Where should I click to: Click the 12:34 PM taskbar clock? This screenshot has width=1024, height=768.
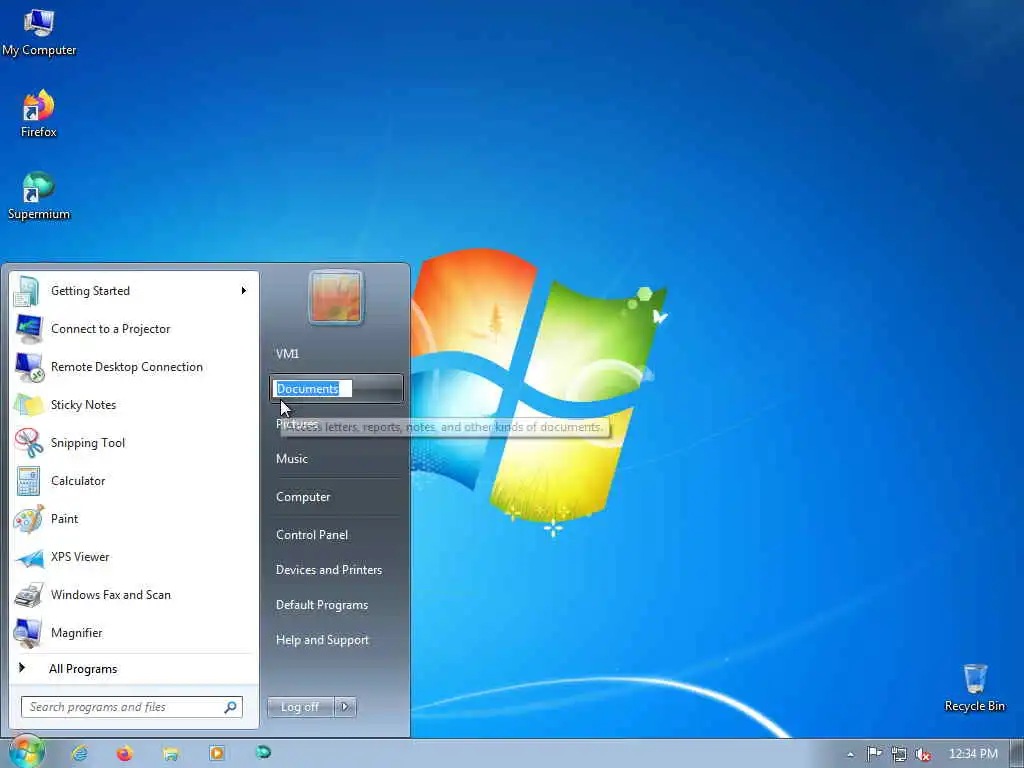point(973,754)
